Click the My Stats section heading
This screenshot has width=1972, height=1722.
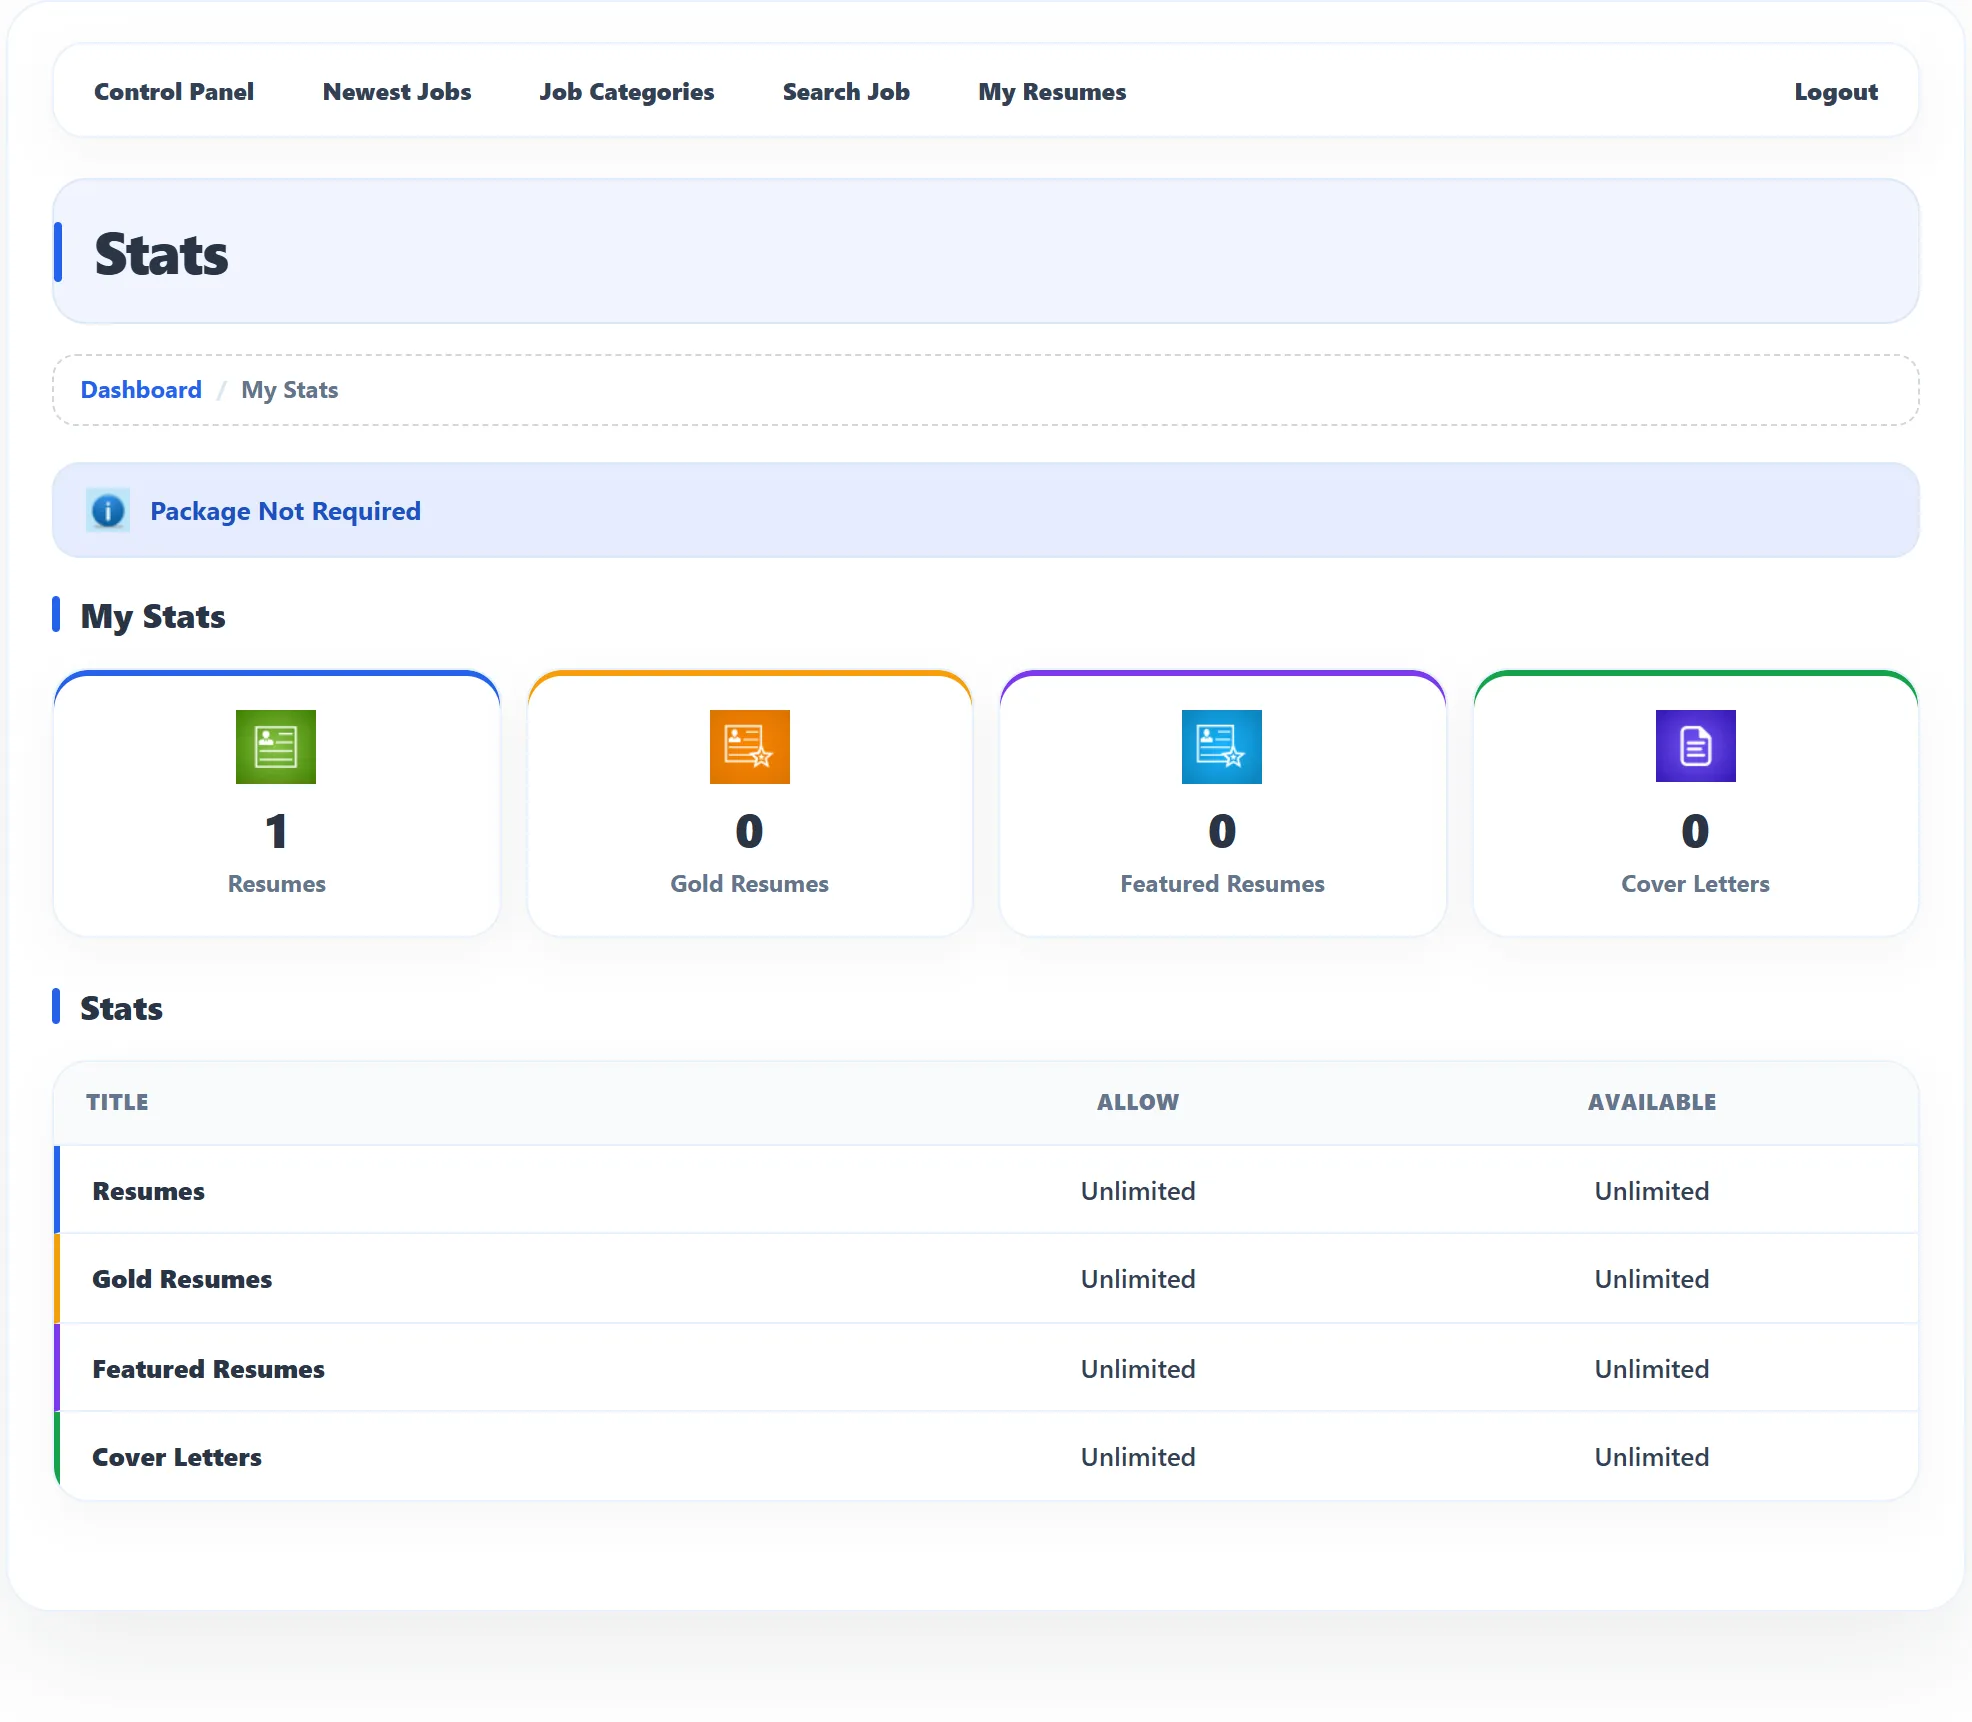(x=153, y=616)
